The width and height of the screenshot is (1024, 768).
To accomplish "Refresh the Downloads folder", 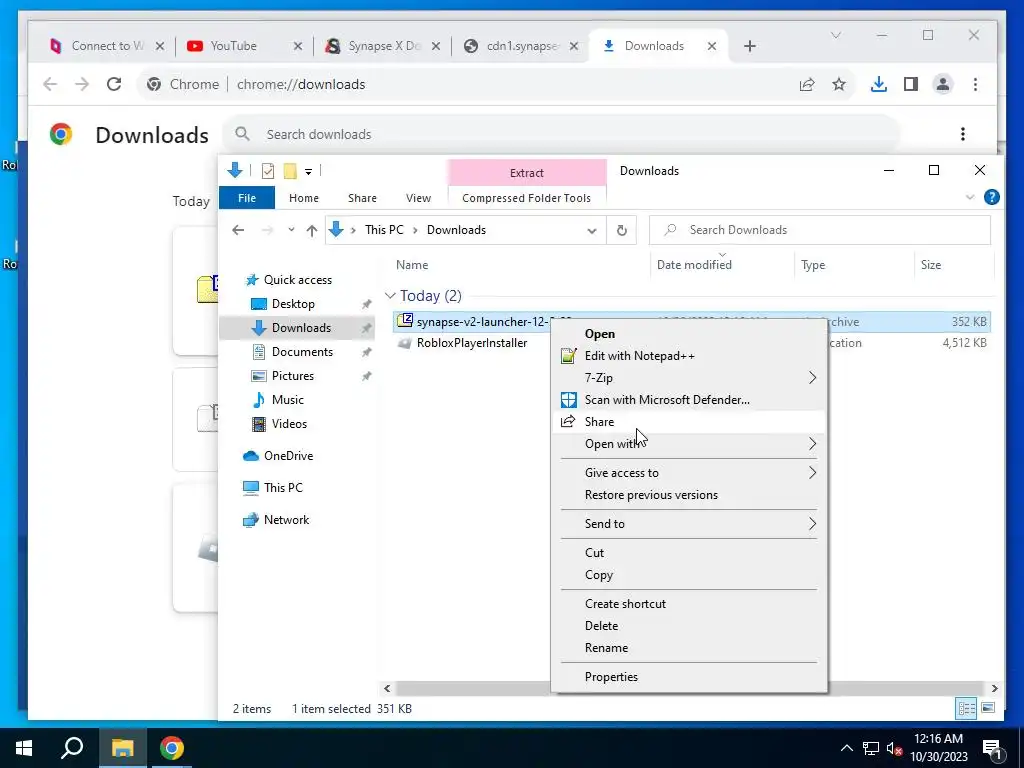I will click(x=622, y=230).
